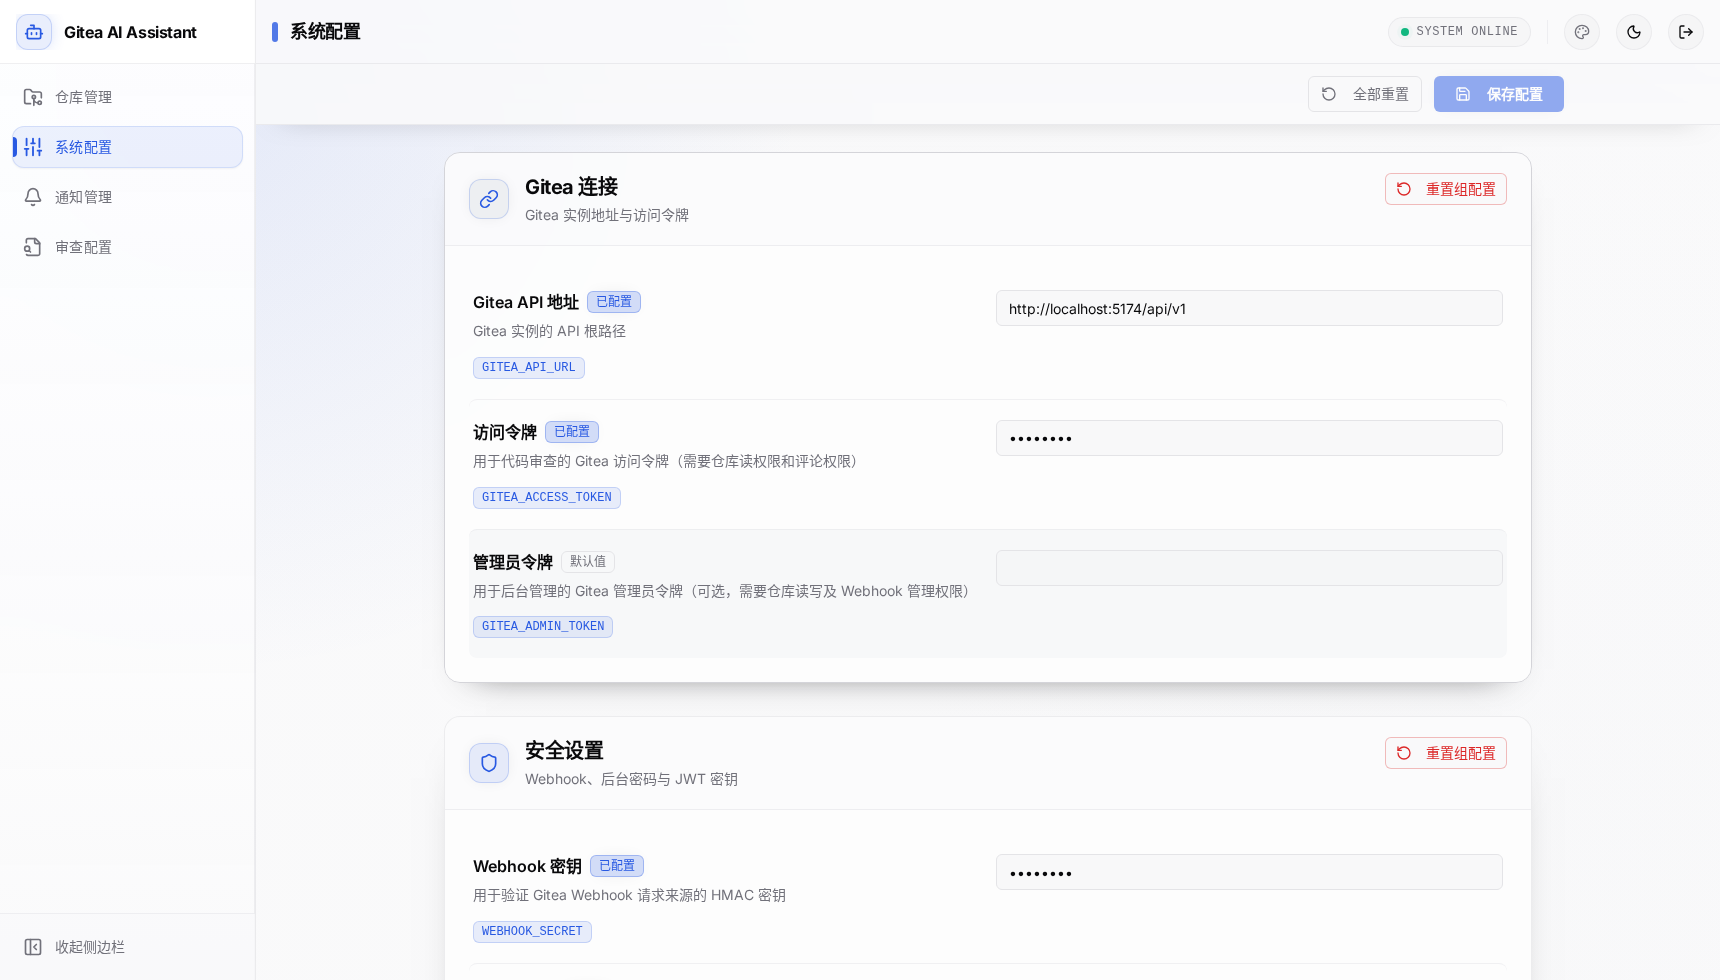Click 默认值 badge next to 管理员令牌

tap(588, 562)
